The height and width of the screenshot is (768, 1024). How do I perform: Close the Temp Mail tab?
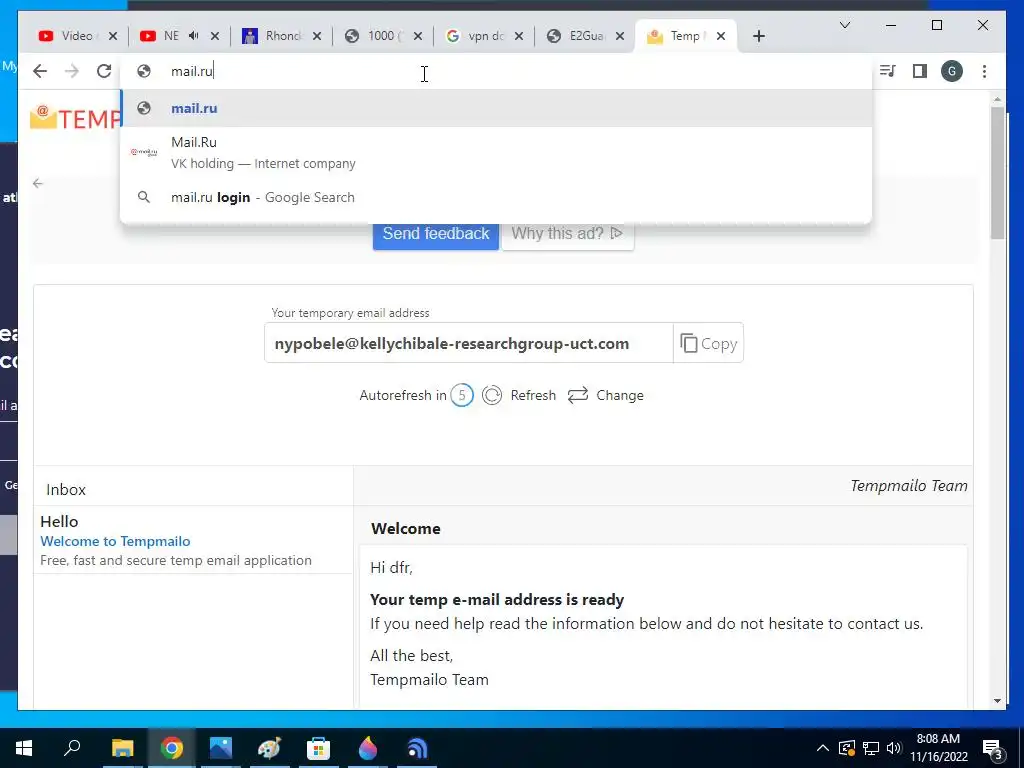(721, 36)
